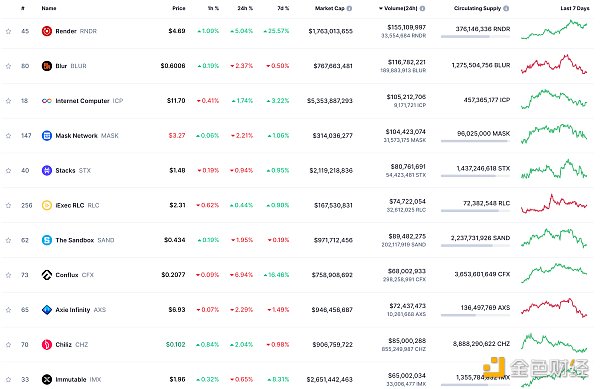This screenshot has height=389, width=600.
Task: Click Stacks circulating supply progress bar
Action: click(475, 176)
